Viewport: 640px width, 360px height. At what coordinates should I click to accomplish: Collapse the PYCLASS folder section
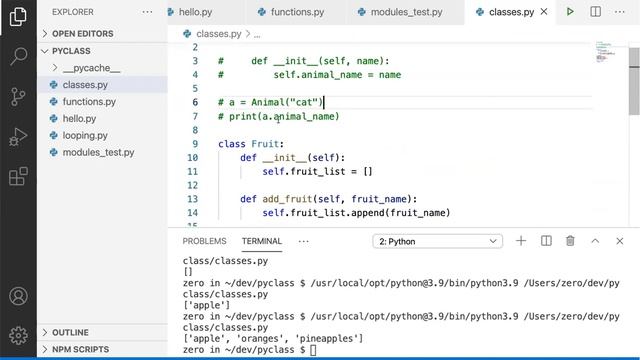point(71,51)
